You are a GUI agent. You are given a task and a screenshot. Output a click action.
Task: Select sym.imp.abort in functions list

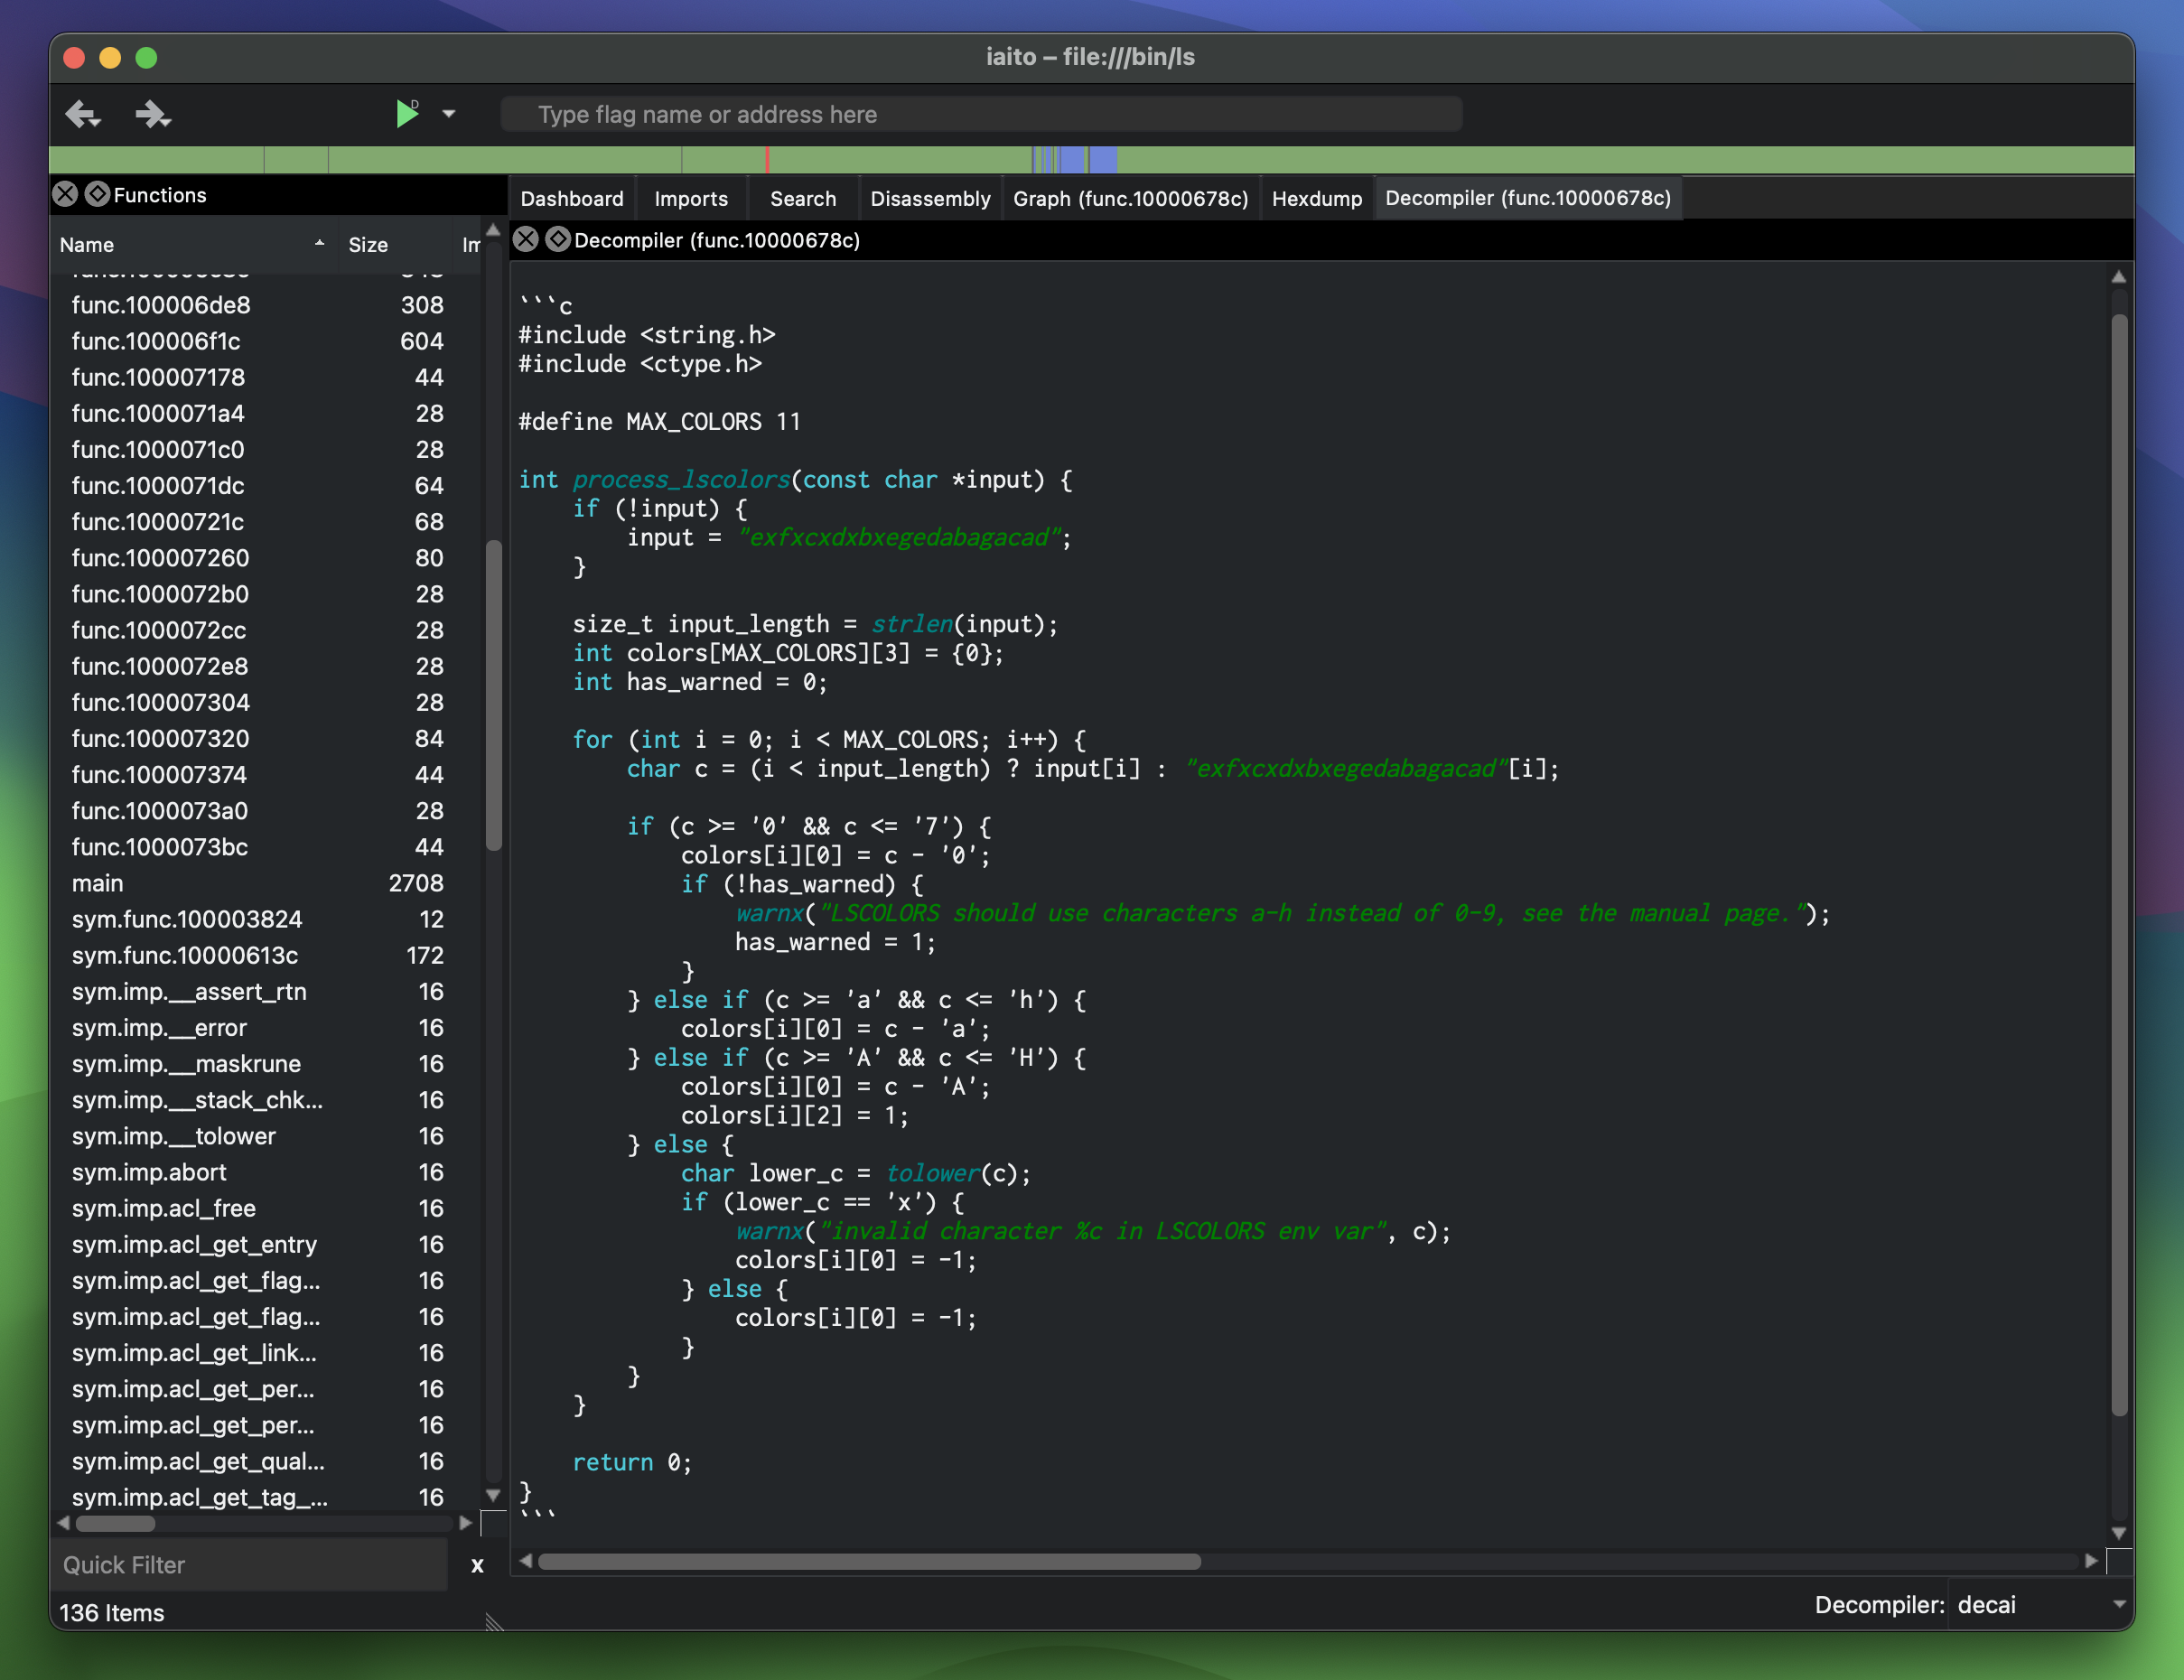149,1172
